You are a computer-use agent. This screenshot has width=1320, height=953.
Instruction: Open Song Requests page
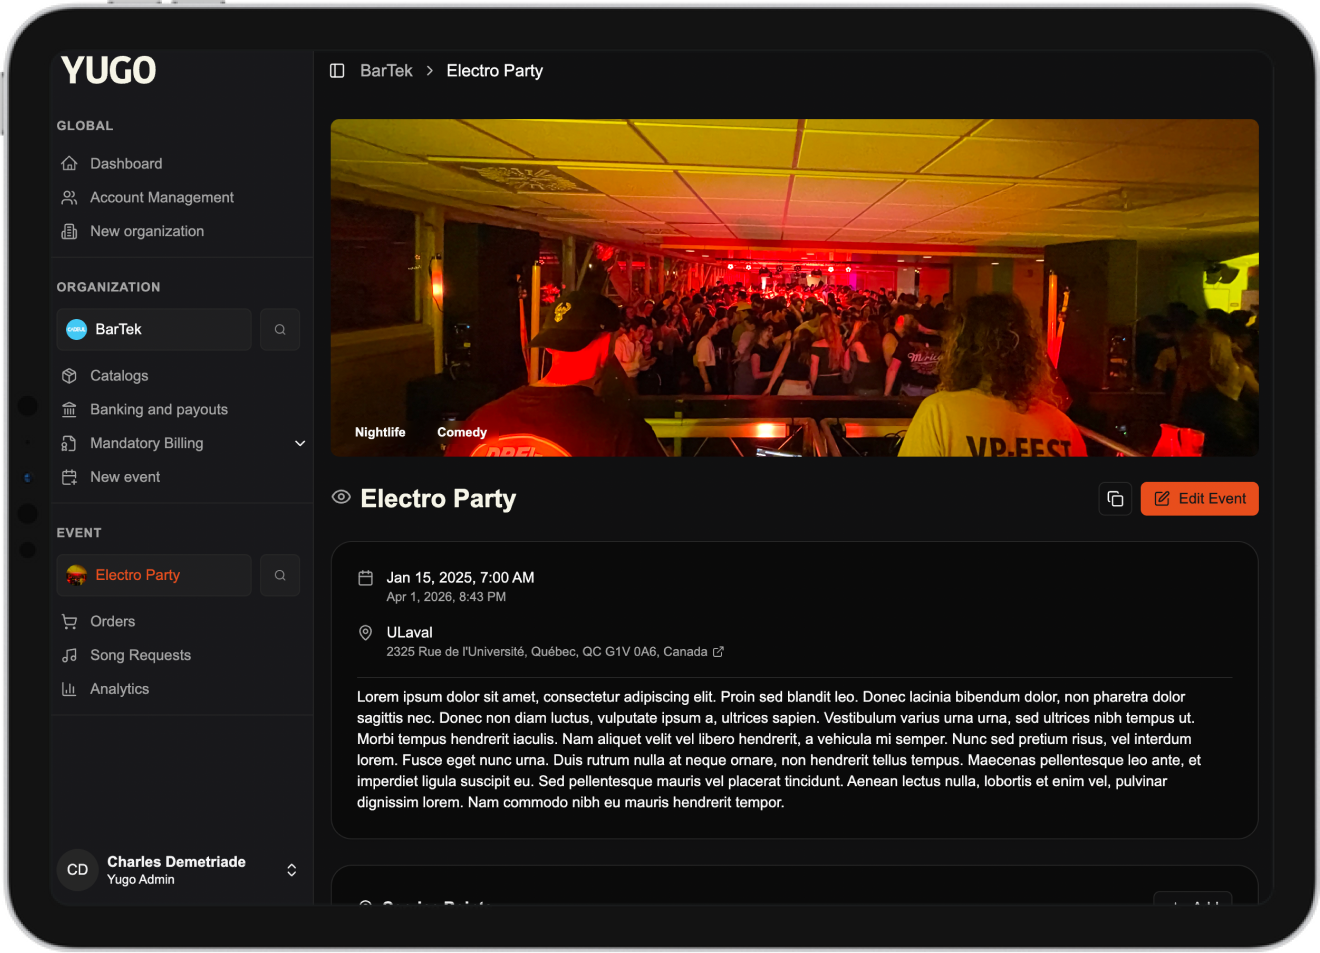click(x=140, y=656)
